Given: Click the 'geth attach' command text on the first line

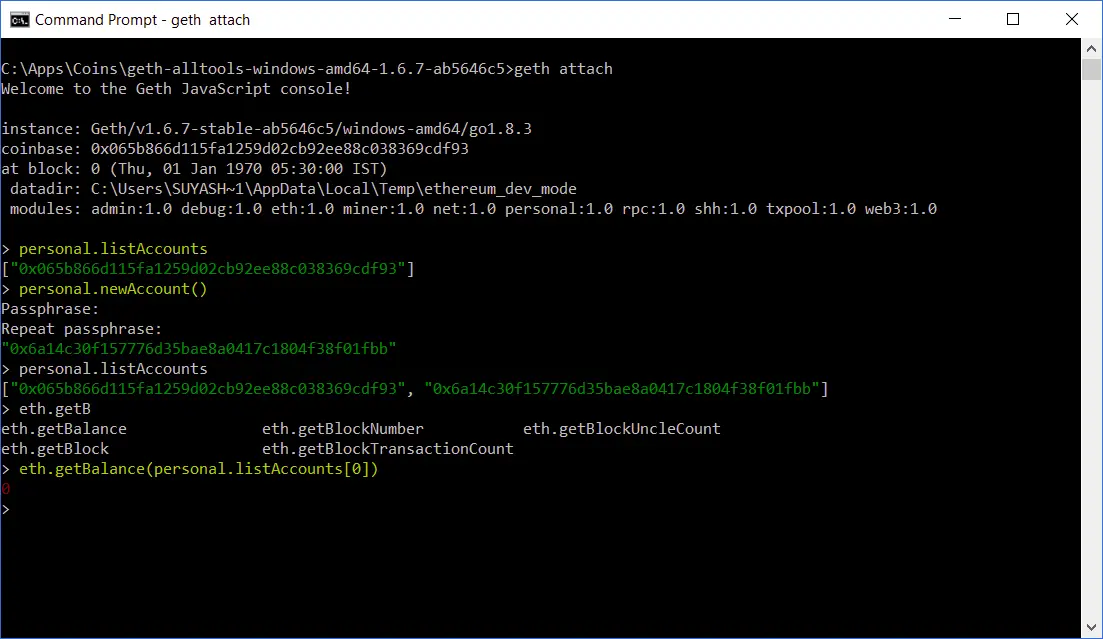Looking at the screenshot, I should [x=563, y=69].
